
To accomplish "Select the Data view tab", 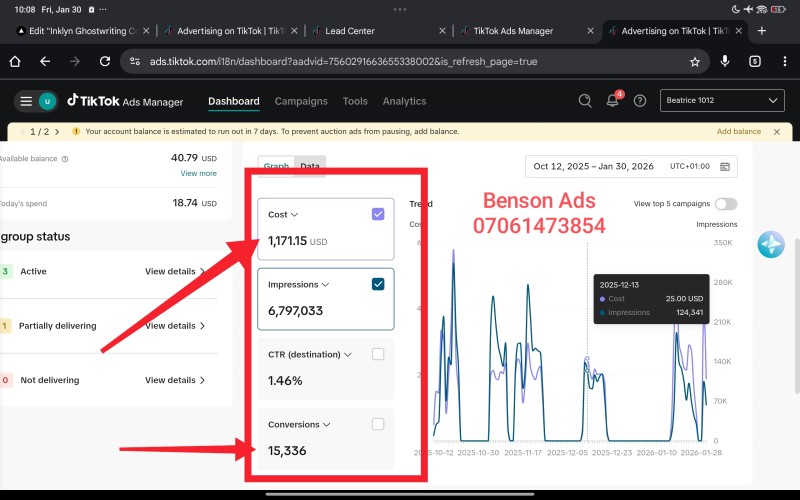I will 310,166.
